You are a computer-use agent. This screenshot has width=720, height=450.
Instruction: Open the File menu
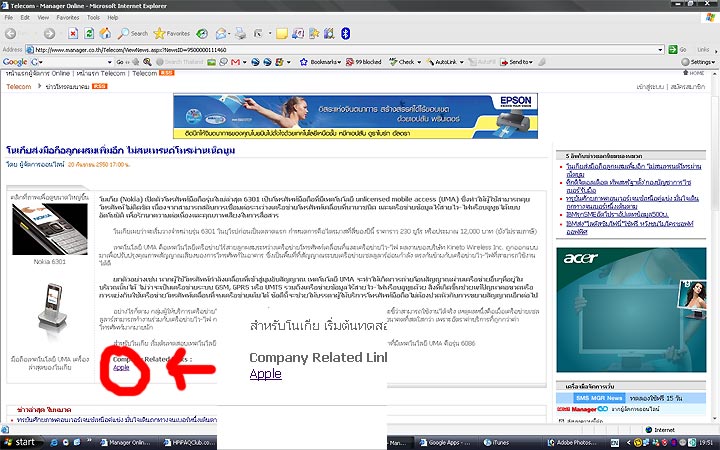9,17
